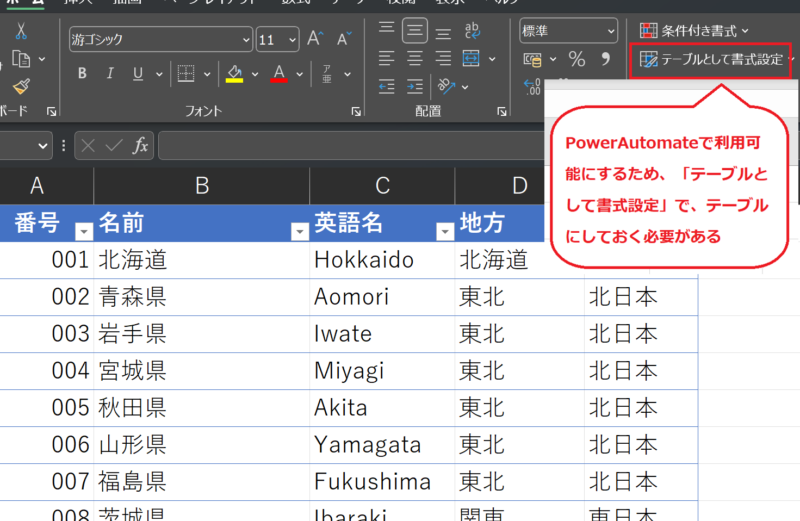Click the increase font size icon

[x=315, y=39]
